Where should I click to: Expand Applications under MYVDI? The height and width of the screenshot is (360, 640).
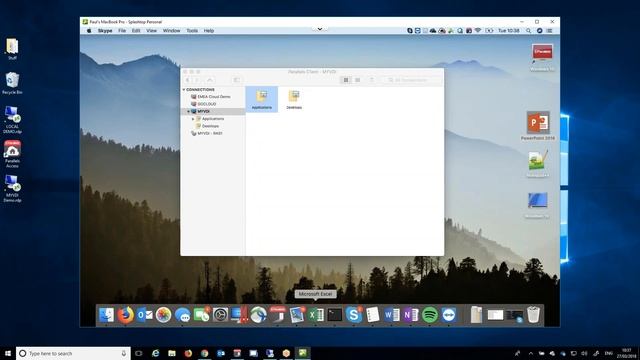click(x=193, y=119)
